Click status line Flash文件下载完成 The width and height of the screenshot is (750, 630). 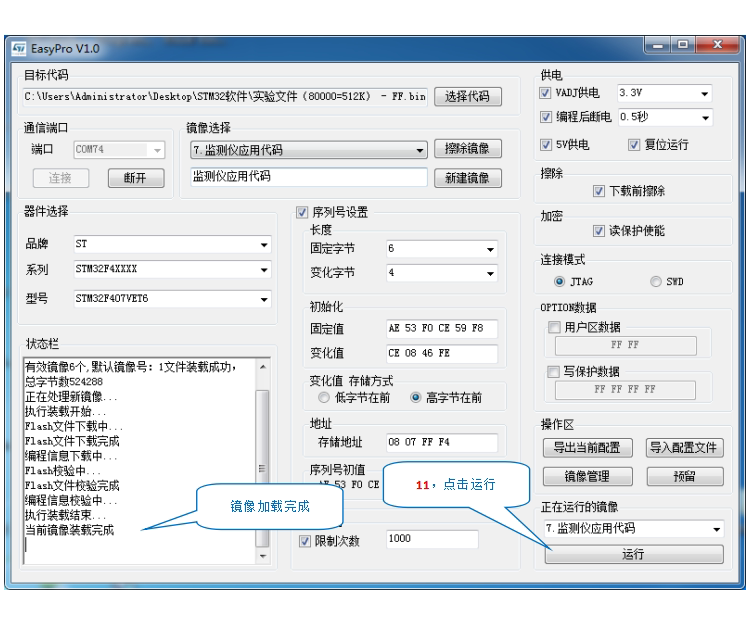tap(72, 441)
